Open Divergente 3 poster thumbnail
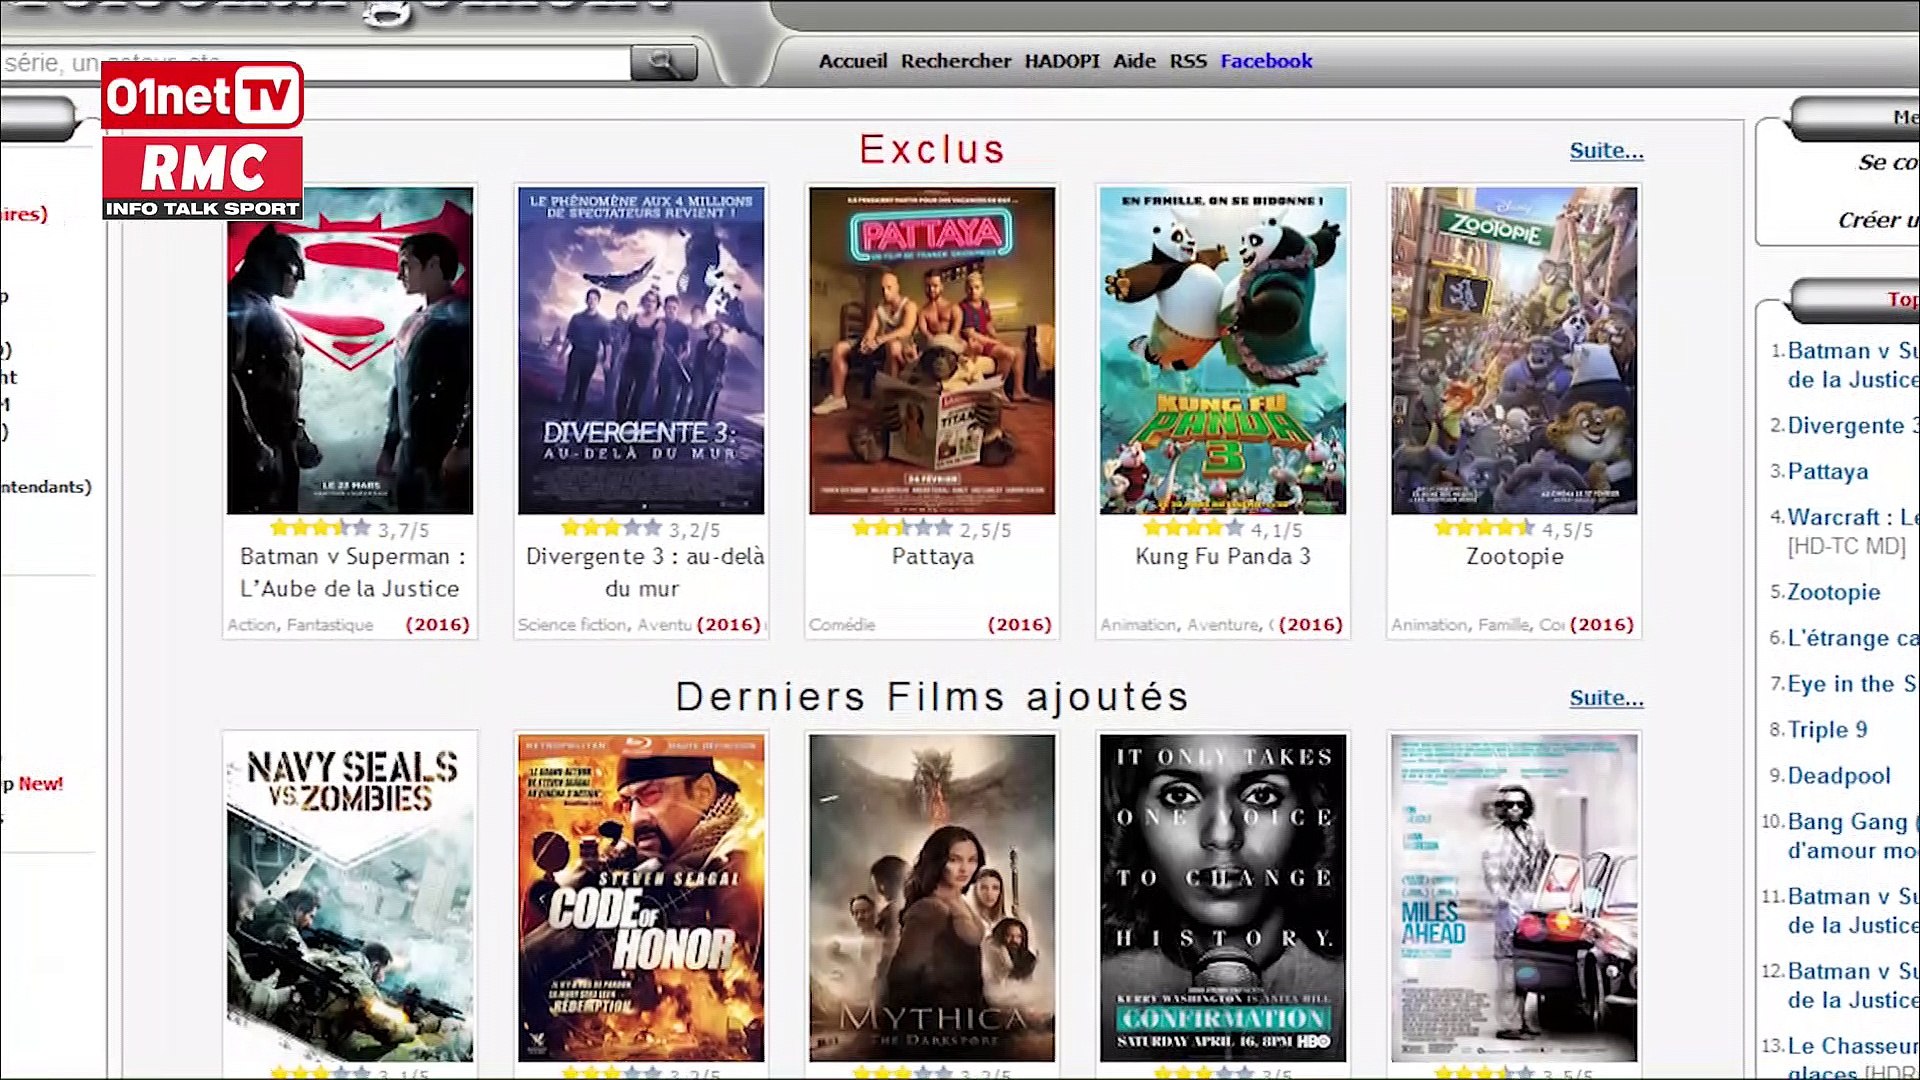The height and width of the screenshot is (1080, 1920). click(641, 350)
